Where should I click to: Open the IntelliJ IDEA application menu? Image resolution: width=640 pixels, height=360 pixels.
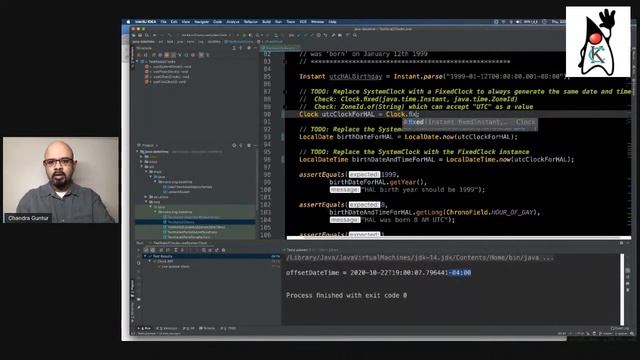click(x=145, y=22)
